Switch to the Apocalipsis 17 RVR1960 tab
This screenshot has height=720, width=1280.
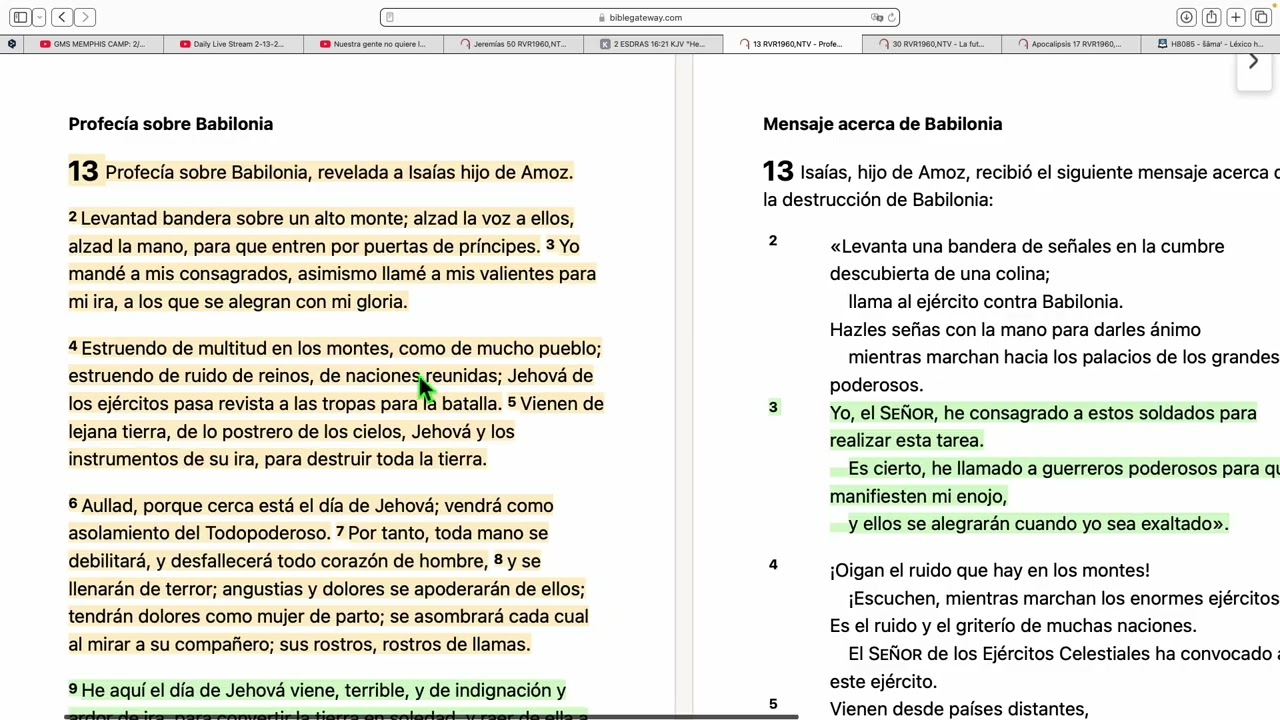[1072, 44]
